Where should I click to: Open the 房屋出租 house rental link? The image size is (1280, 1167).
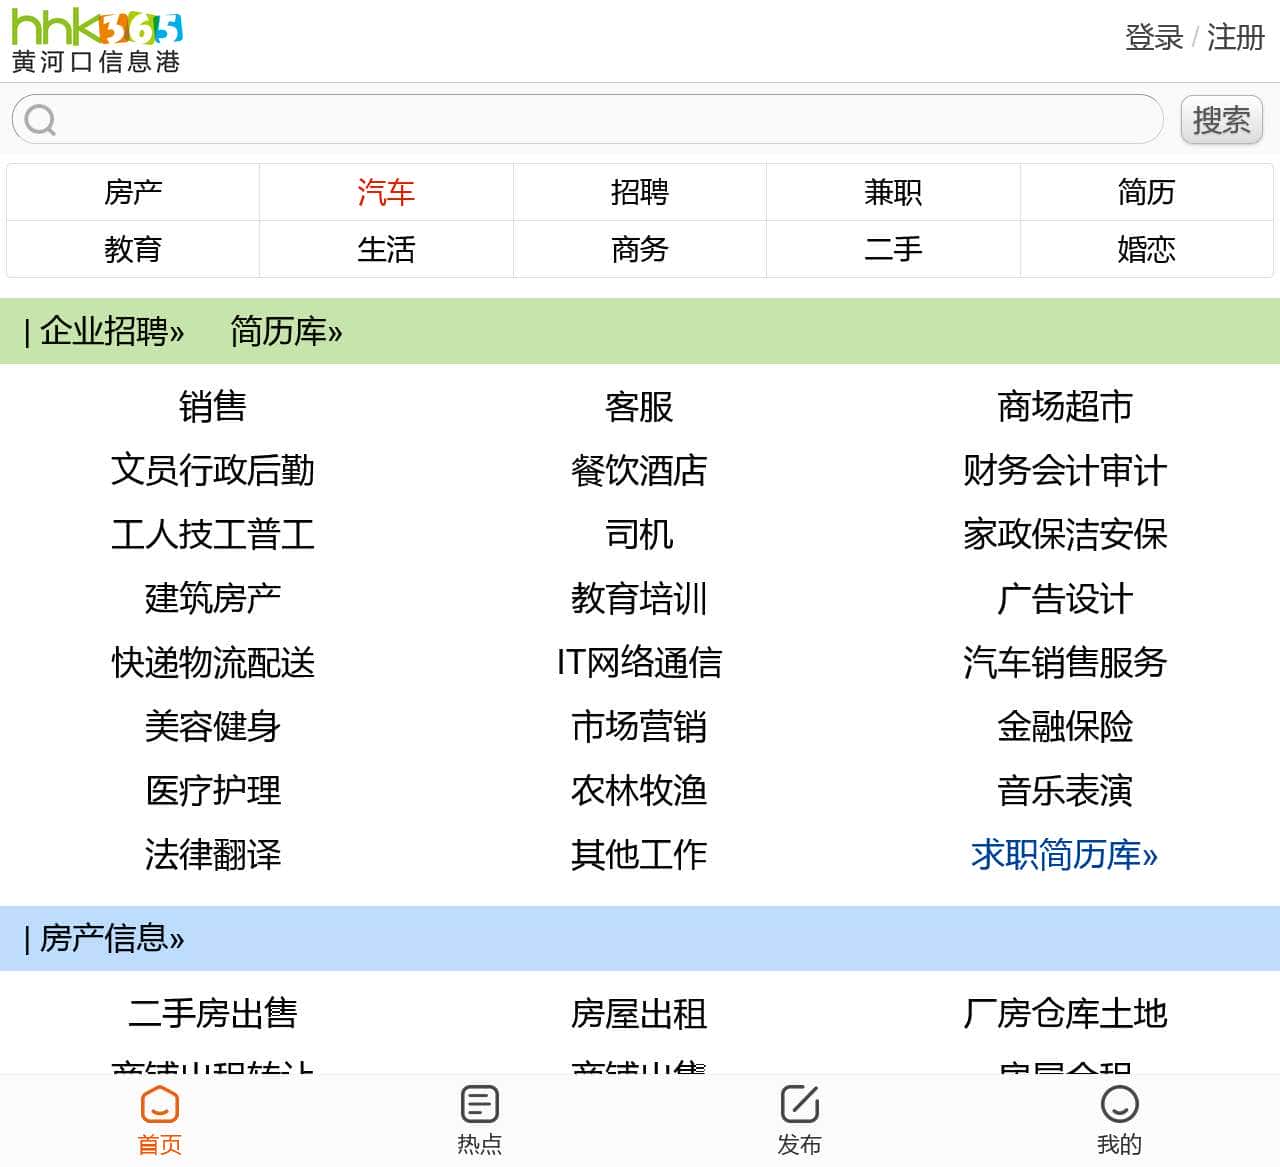tap(639, 1014)
